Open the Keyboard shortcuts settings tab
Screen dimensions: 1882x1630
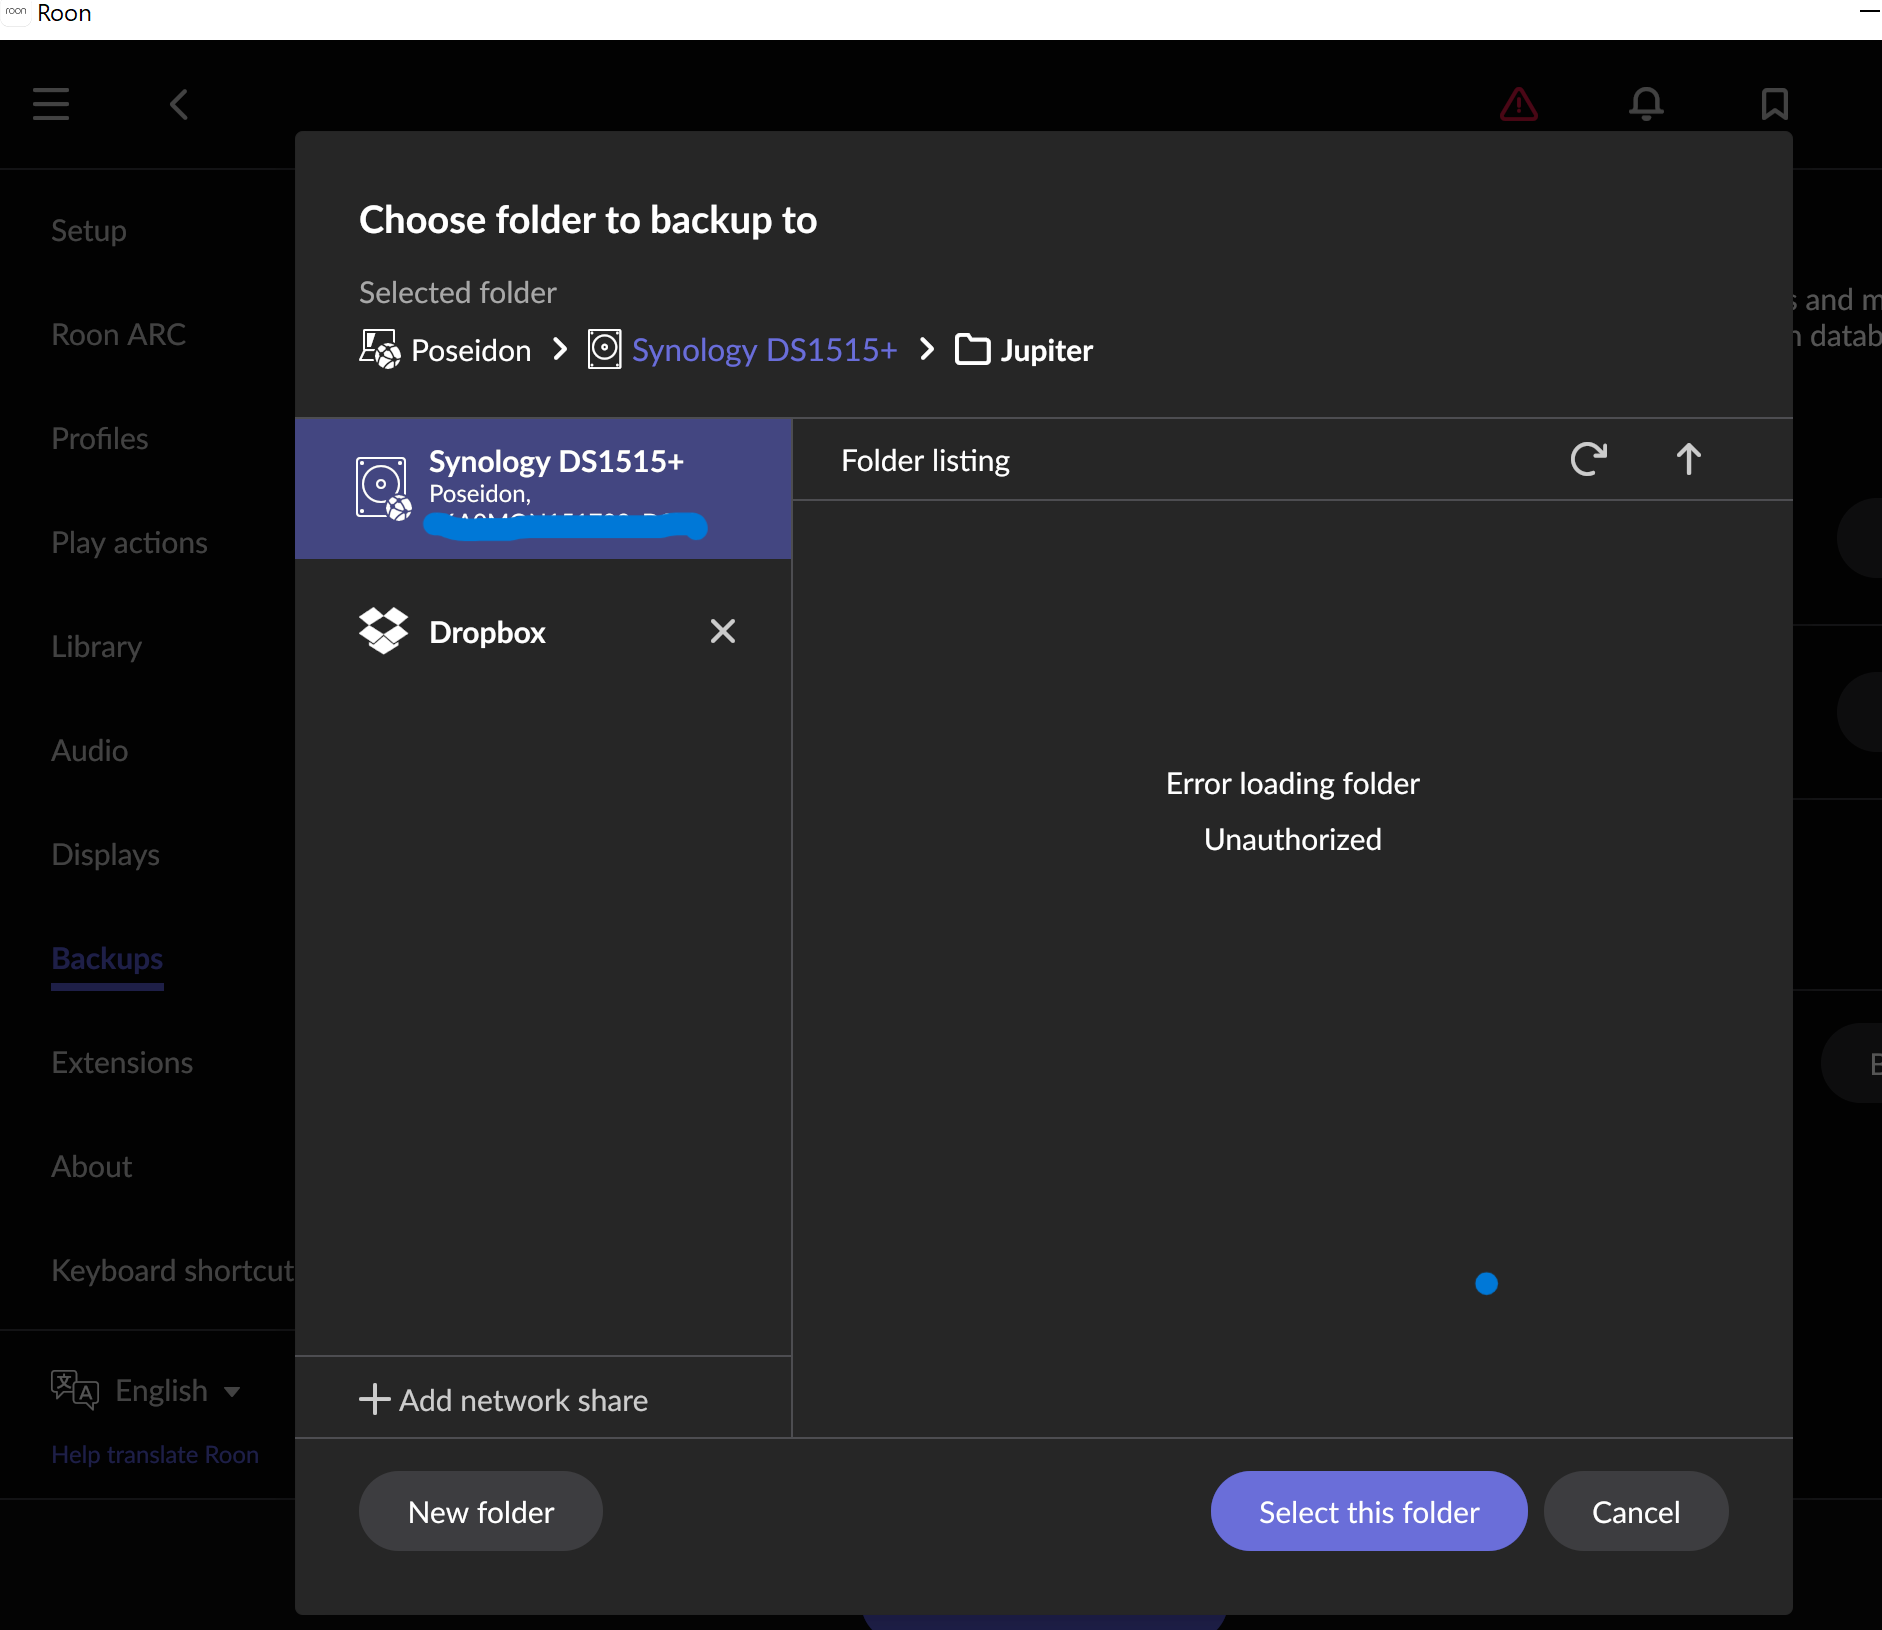172,1271
